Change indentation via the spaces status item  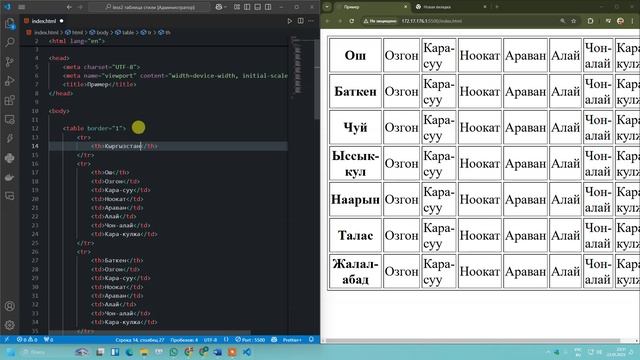[184, 340]
